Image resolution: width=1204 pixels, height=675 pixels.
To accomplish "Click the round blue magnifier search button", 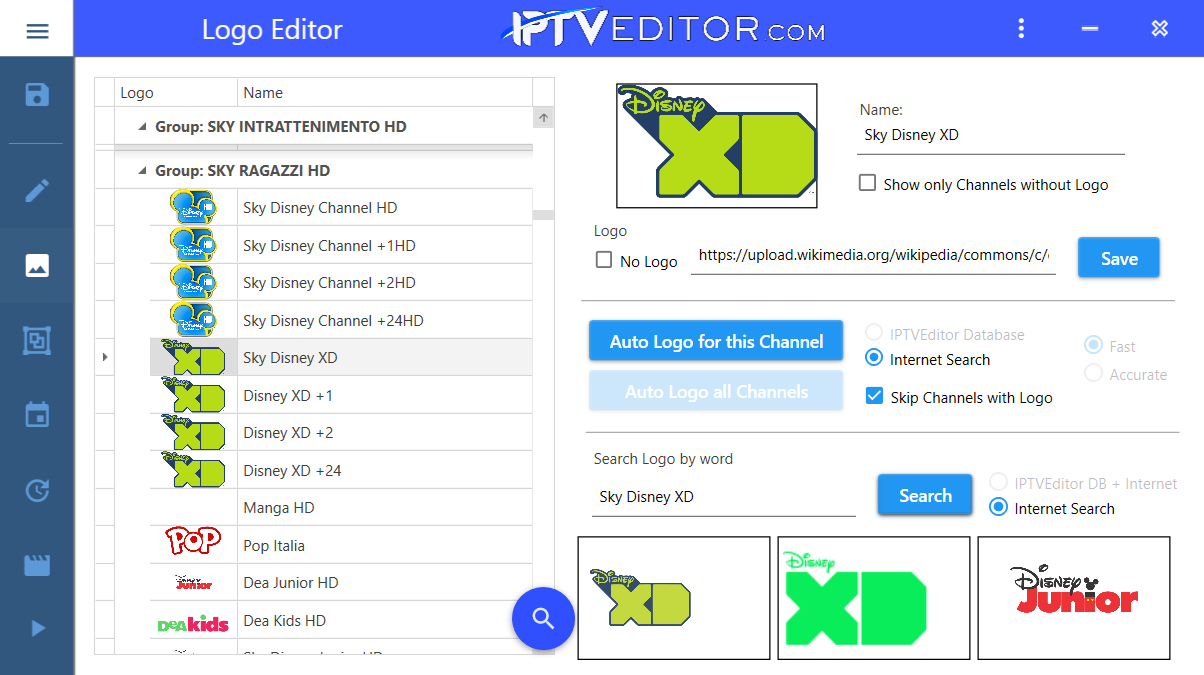I will [543, 618].
